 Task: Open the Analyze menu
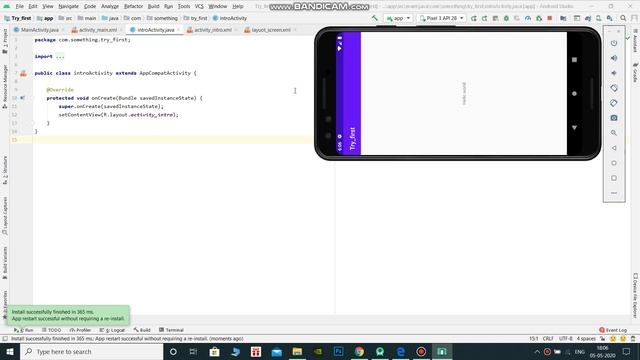click(x=110, y=7)
